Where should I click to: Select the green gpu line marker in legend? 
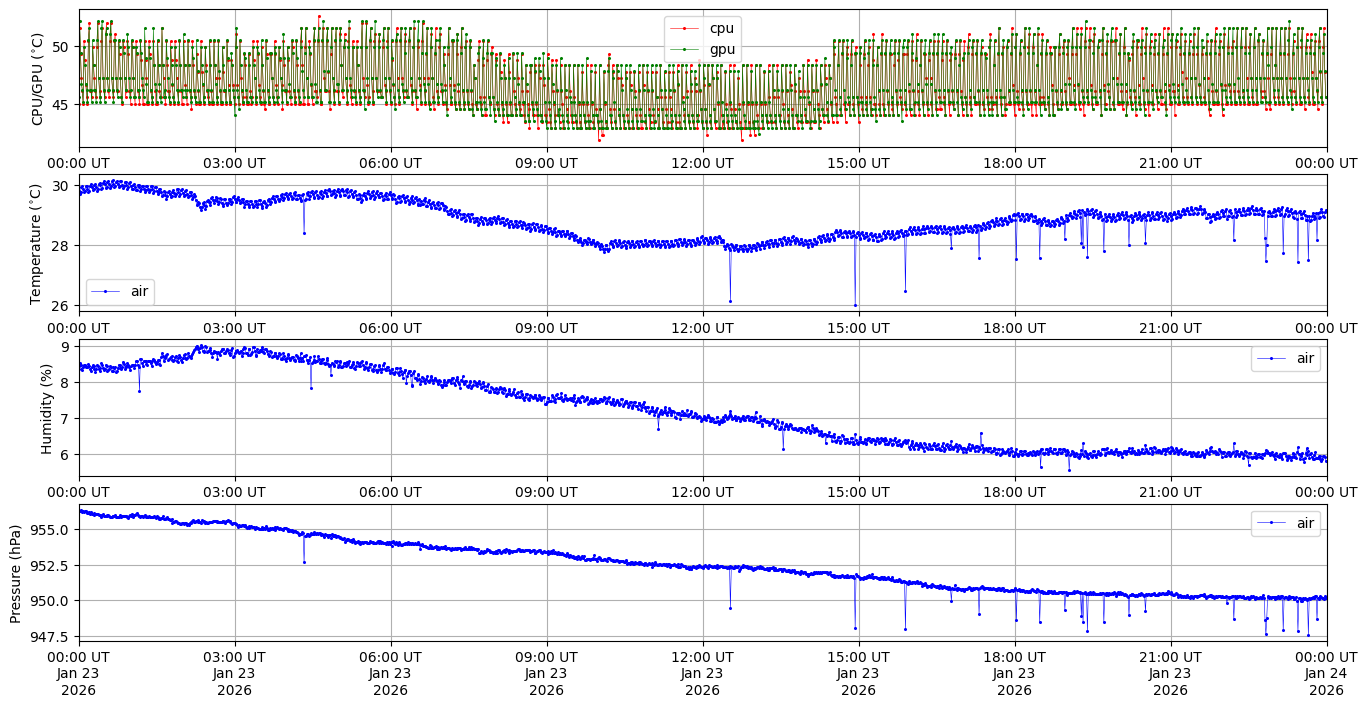point(685,48)
